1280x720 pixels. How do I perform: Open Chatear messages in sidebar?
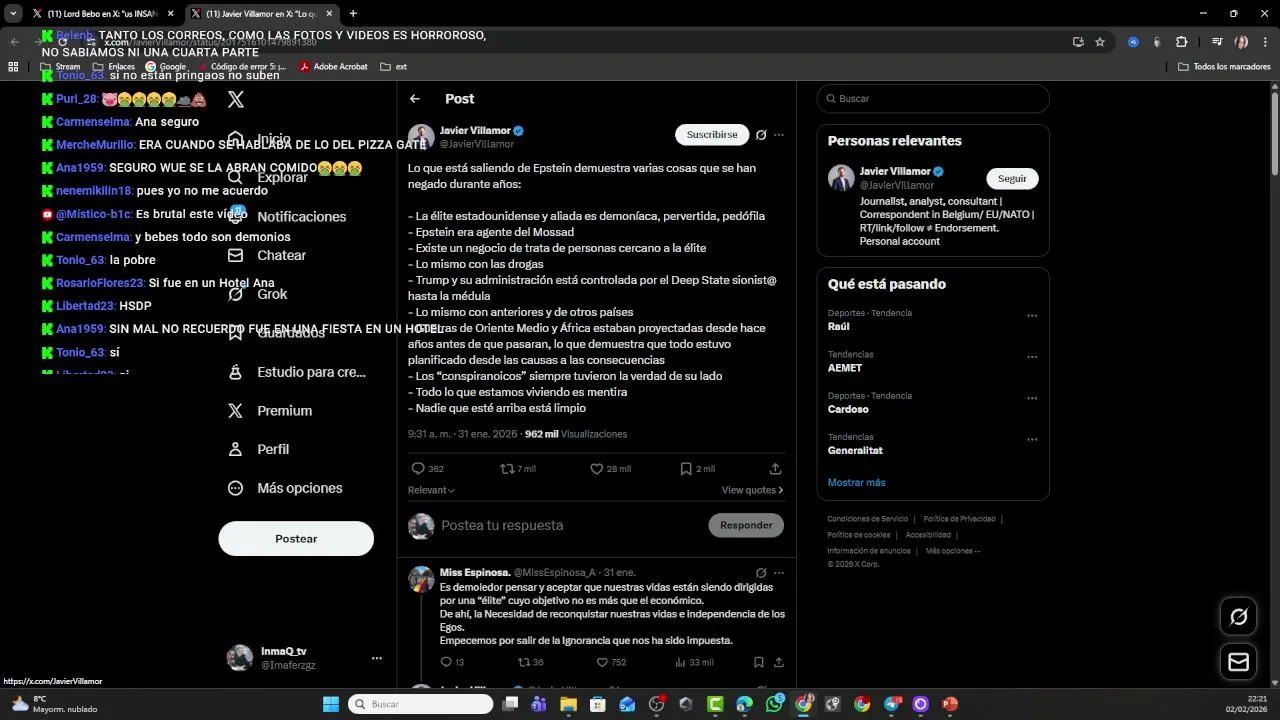[267, 255]
